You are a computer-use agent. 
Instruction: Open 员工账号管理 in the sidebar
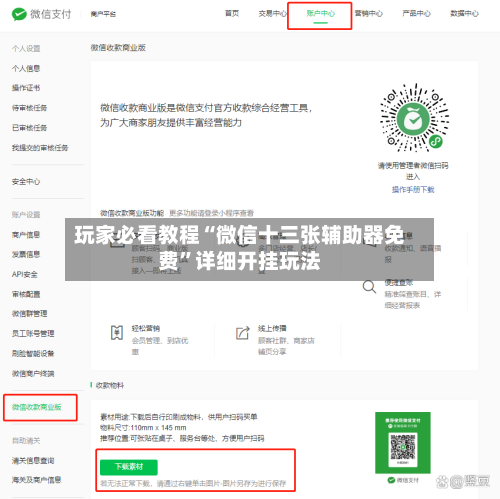tap(33, 334)
